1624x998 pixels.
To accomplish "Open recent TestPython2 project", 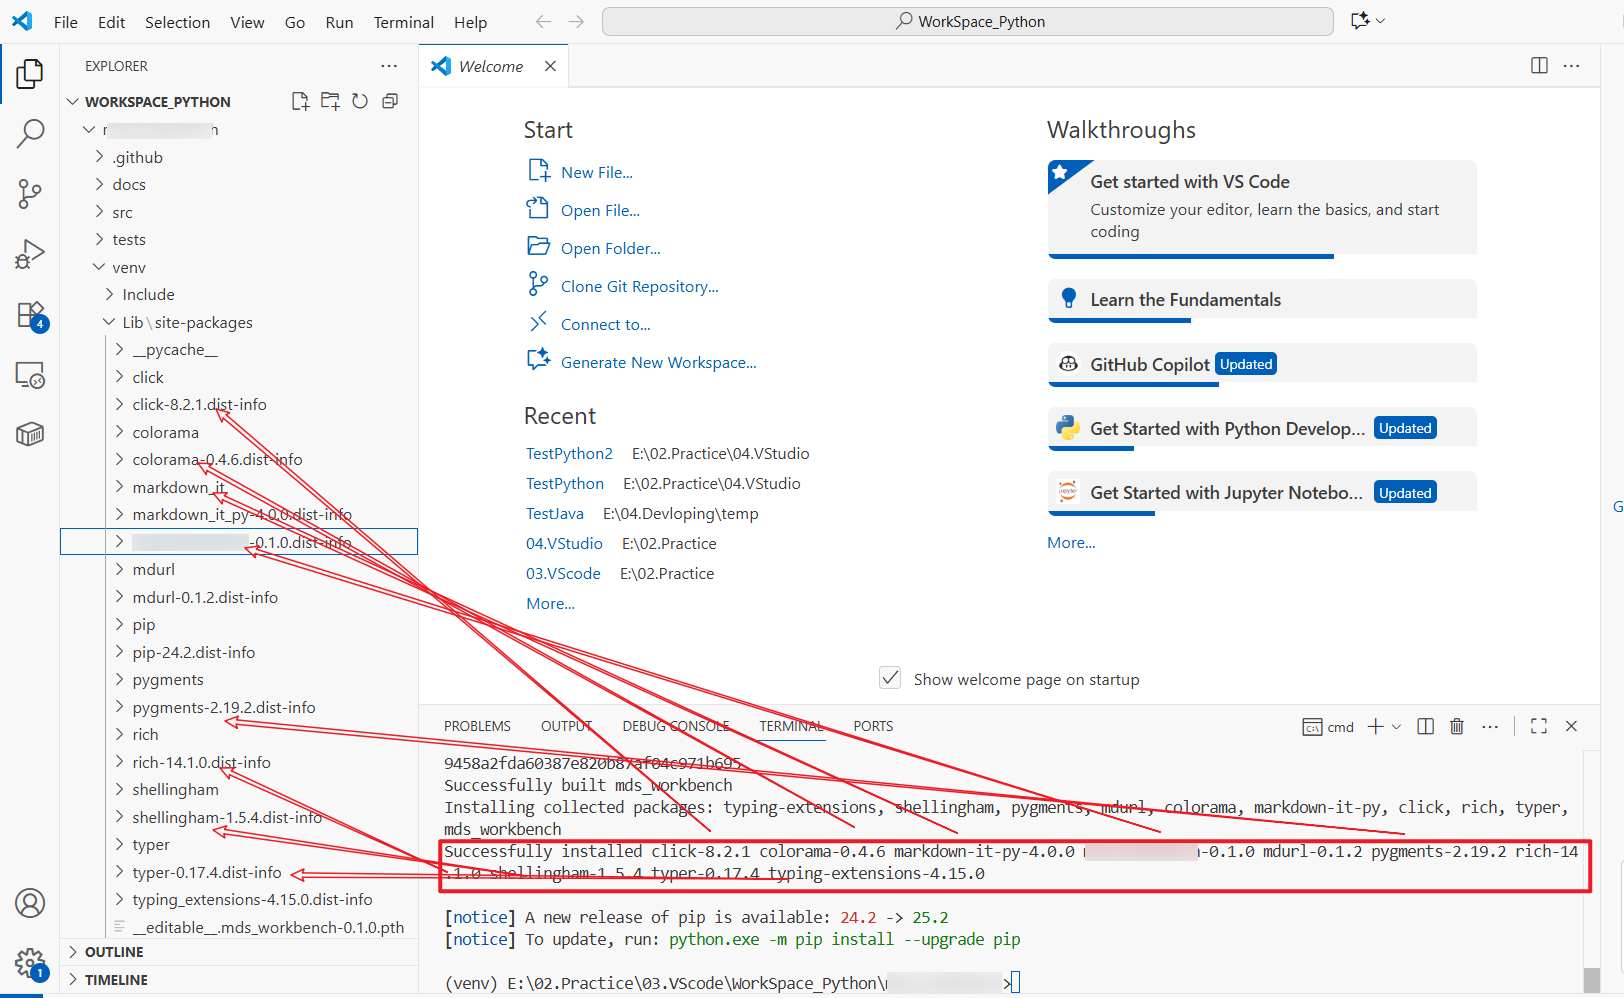I will (569, 454).
